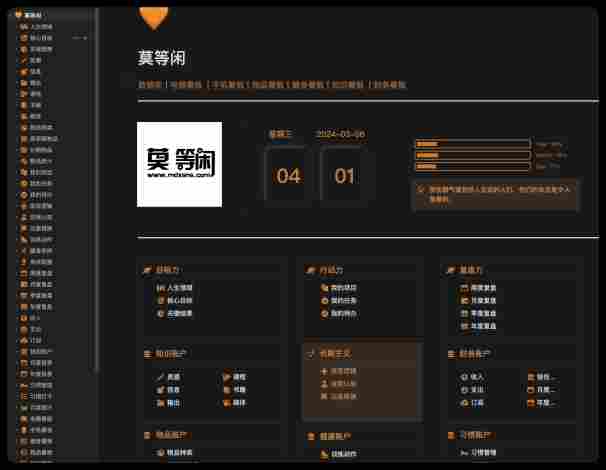Click the 莫等闲 page title
The image size is (606, 470).
pyautogui.click(x=162, y=58)
